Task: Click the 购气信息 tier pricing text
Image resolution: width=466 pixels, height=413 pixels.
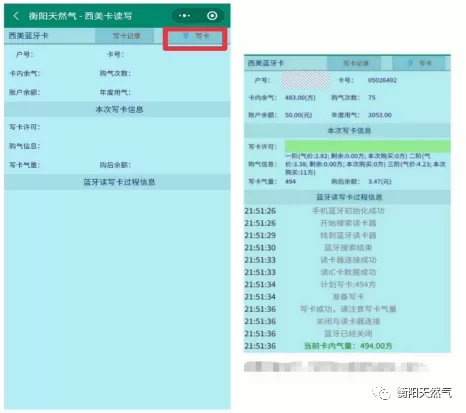Action: tap(365, 164)
